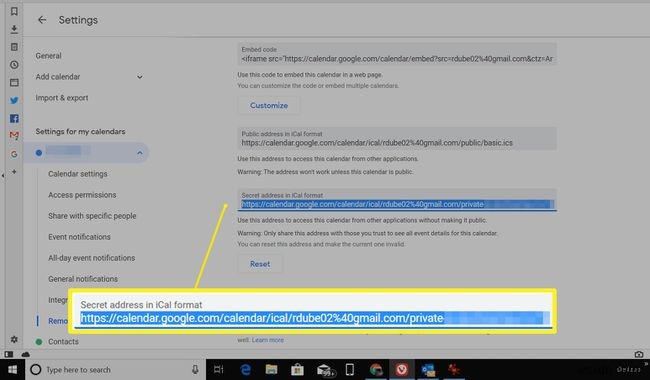Screen dimensions: 650x380
Task: Go to All-day event notifications
Action: (92, 258)
